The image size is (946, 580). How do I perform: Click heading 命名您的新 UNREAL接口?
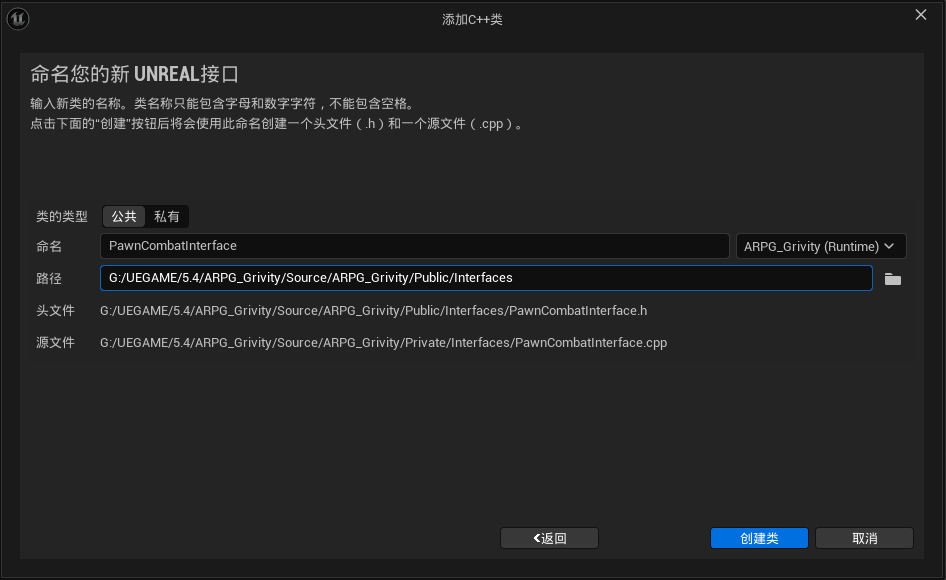tap(135, 74)
